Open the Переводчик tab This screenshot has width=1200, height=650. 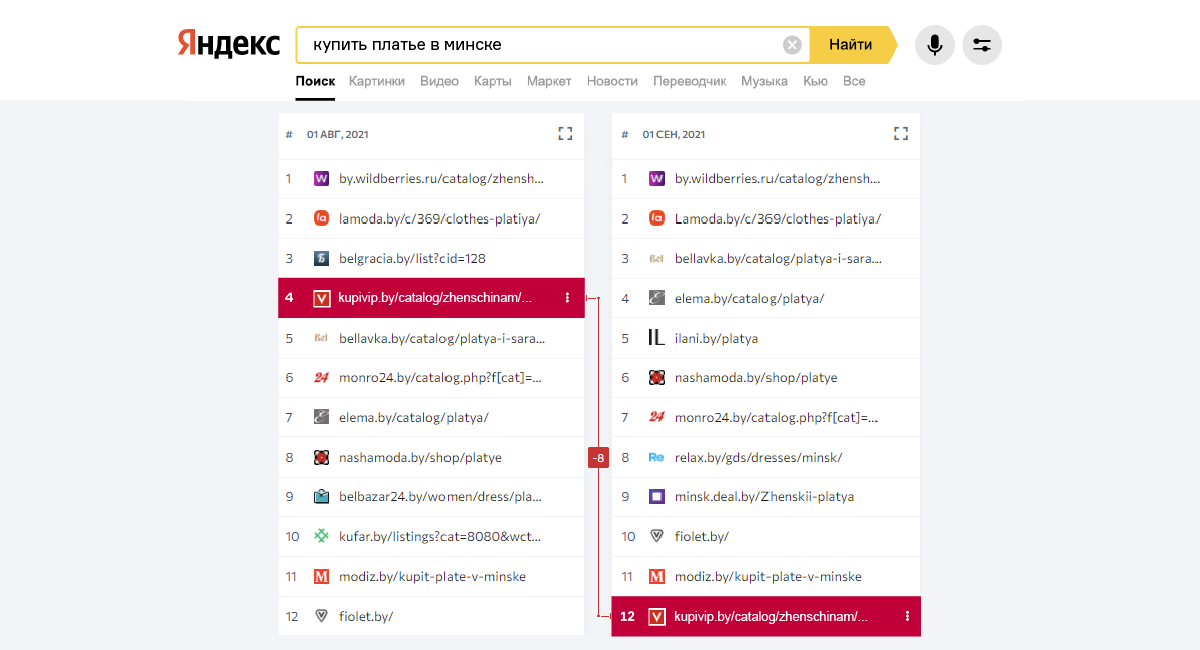pos(690,81)
